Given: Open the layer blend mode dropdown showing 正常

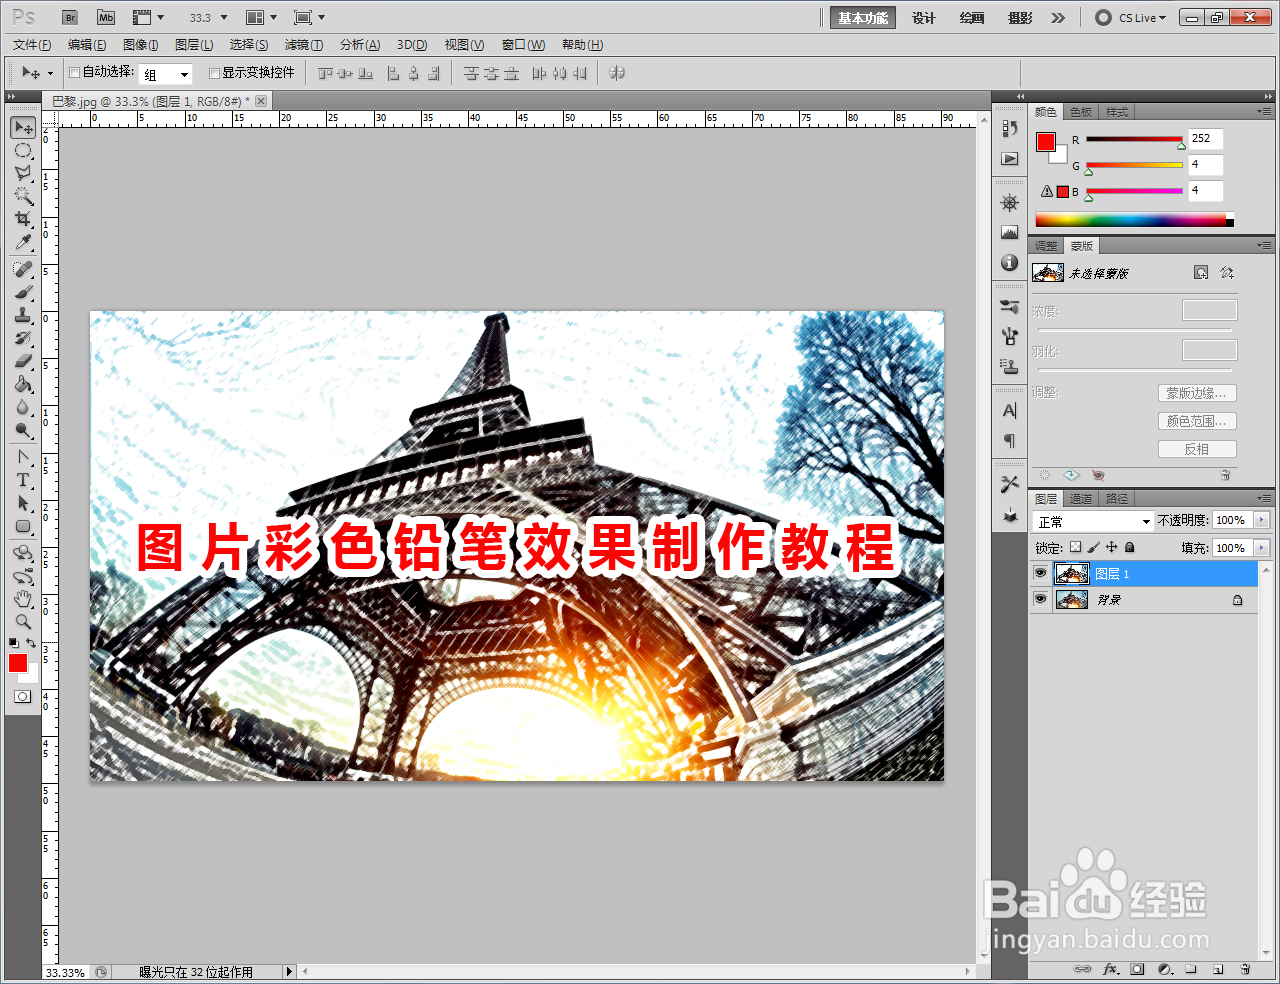Looking at the screenshot, I should [1092, 520].
